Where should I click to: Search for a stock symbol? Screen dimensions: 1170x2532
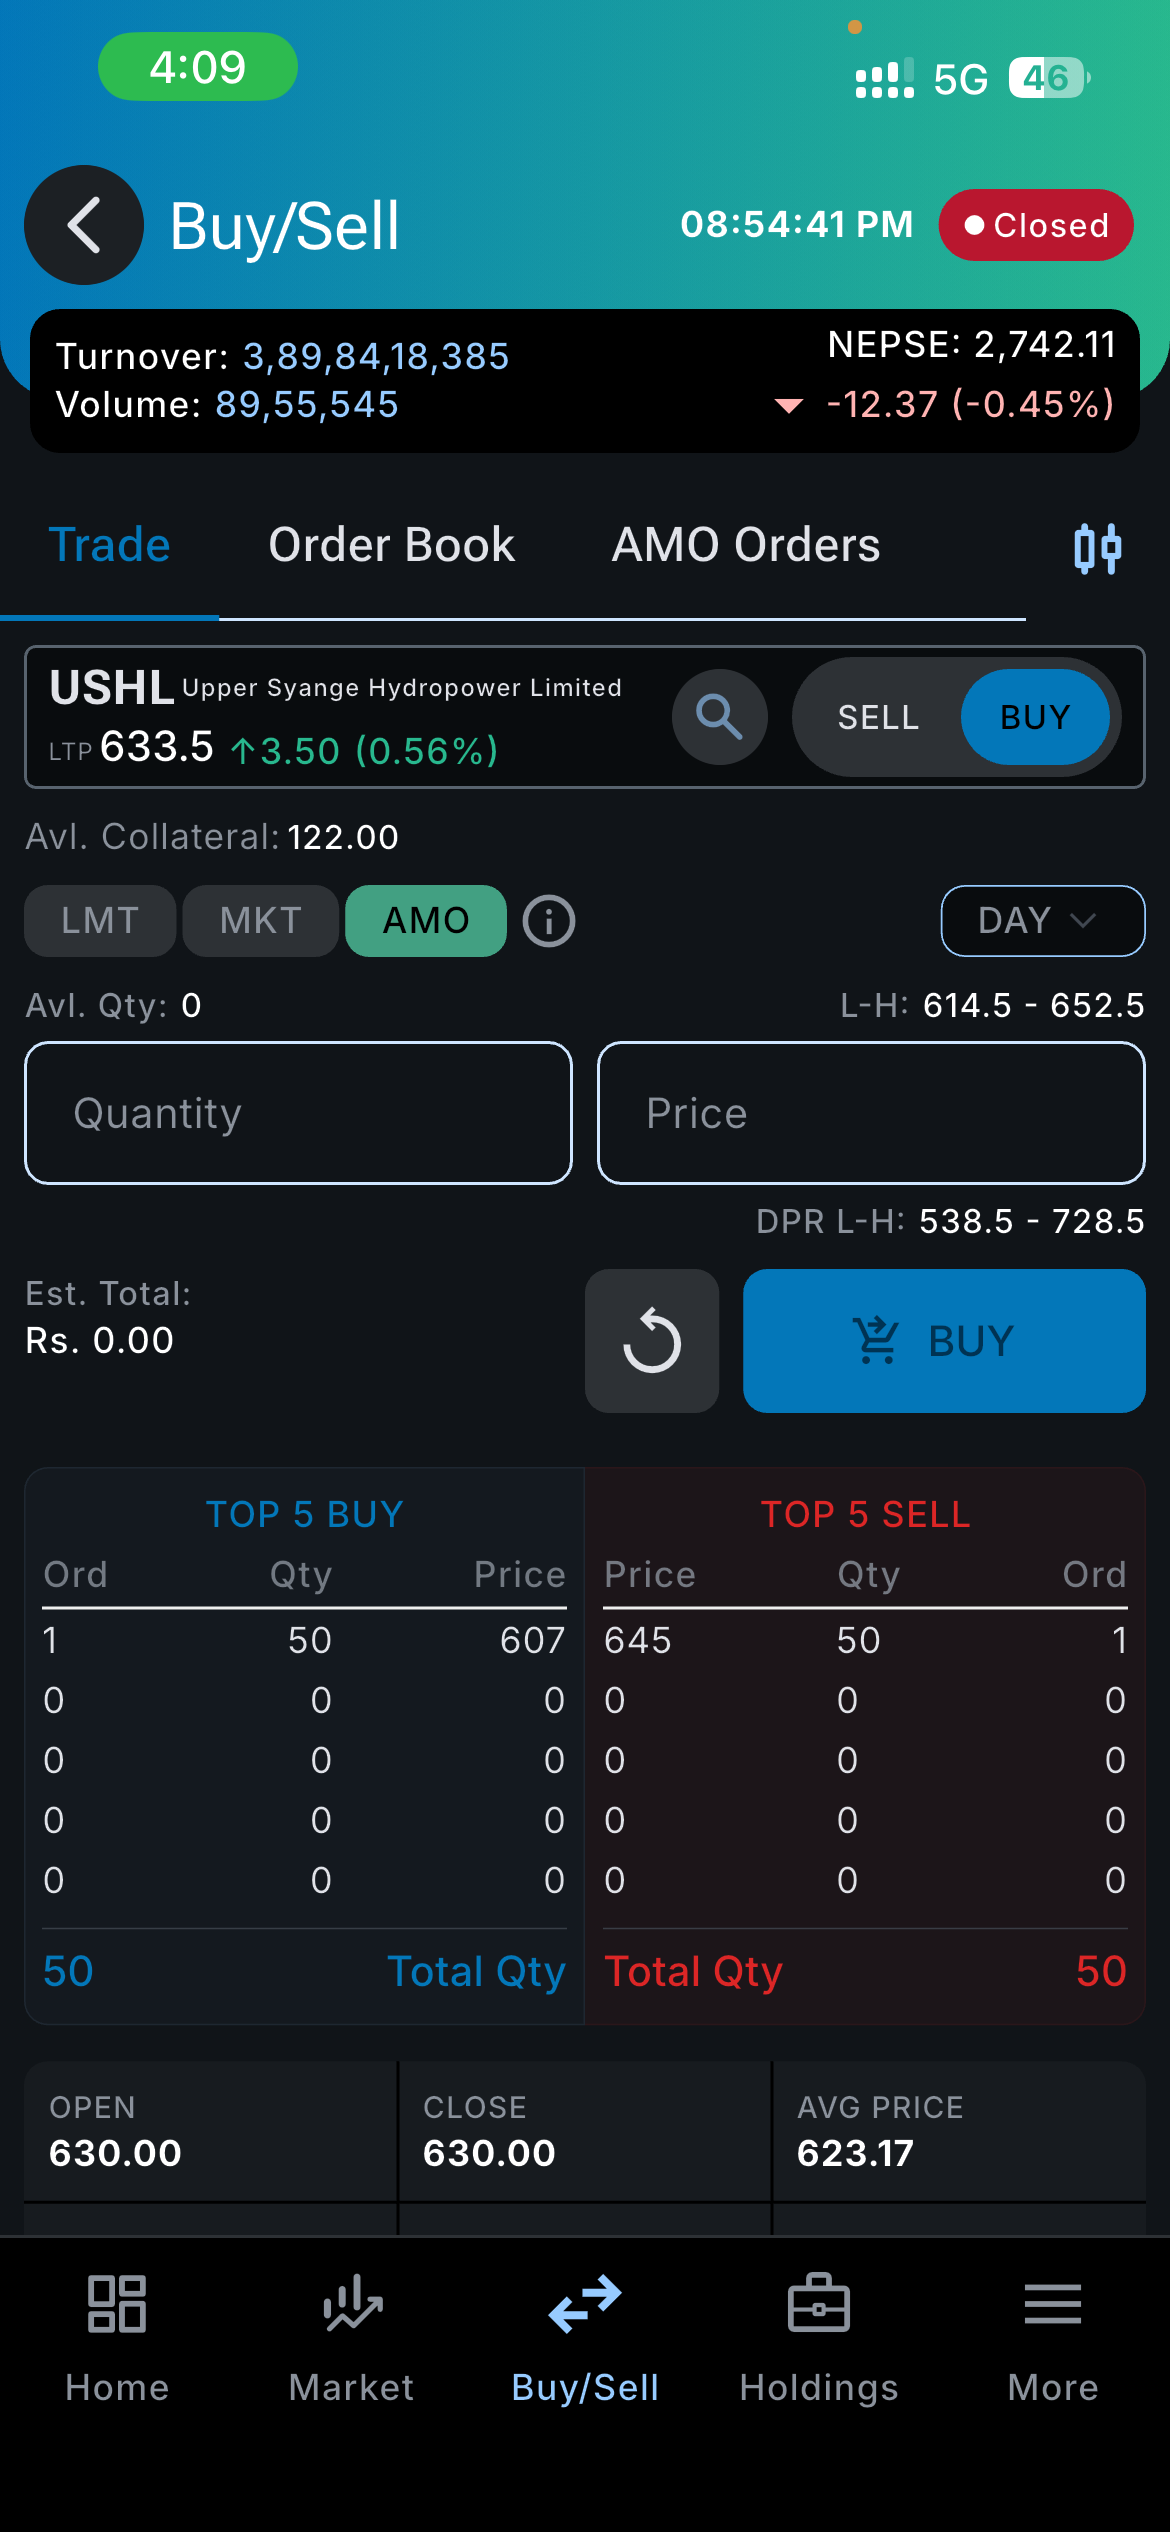point(719,717)
